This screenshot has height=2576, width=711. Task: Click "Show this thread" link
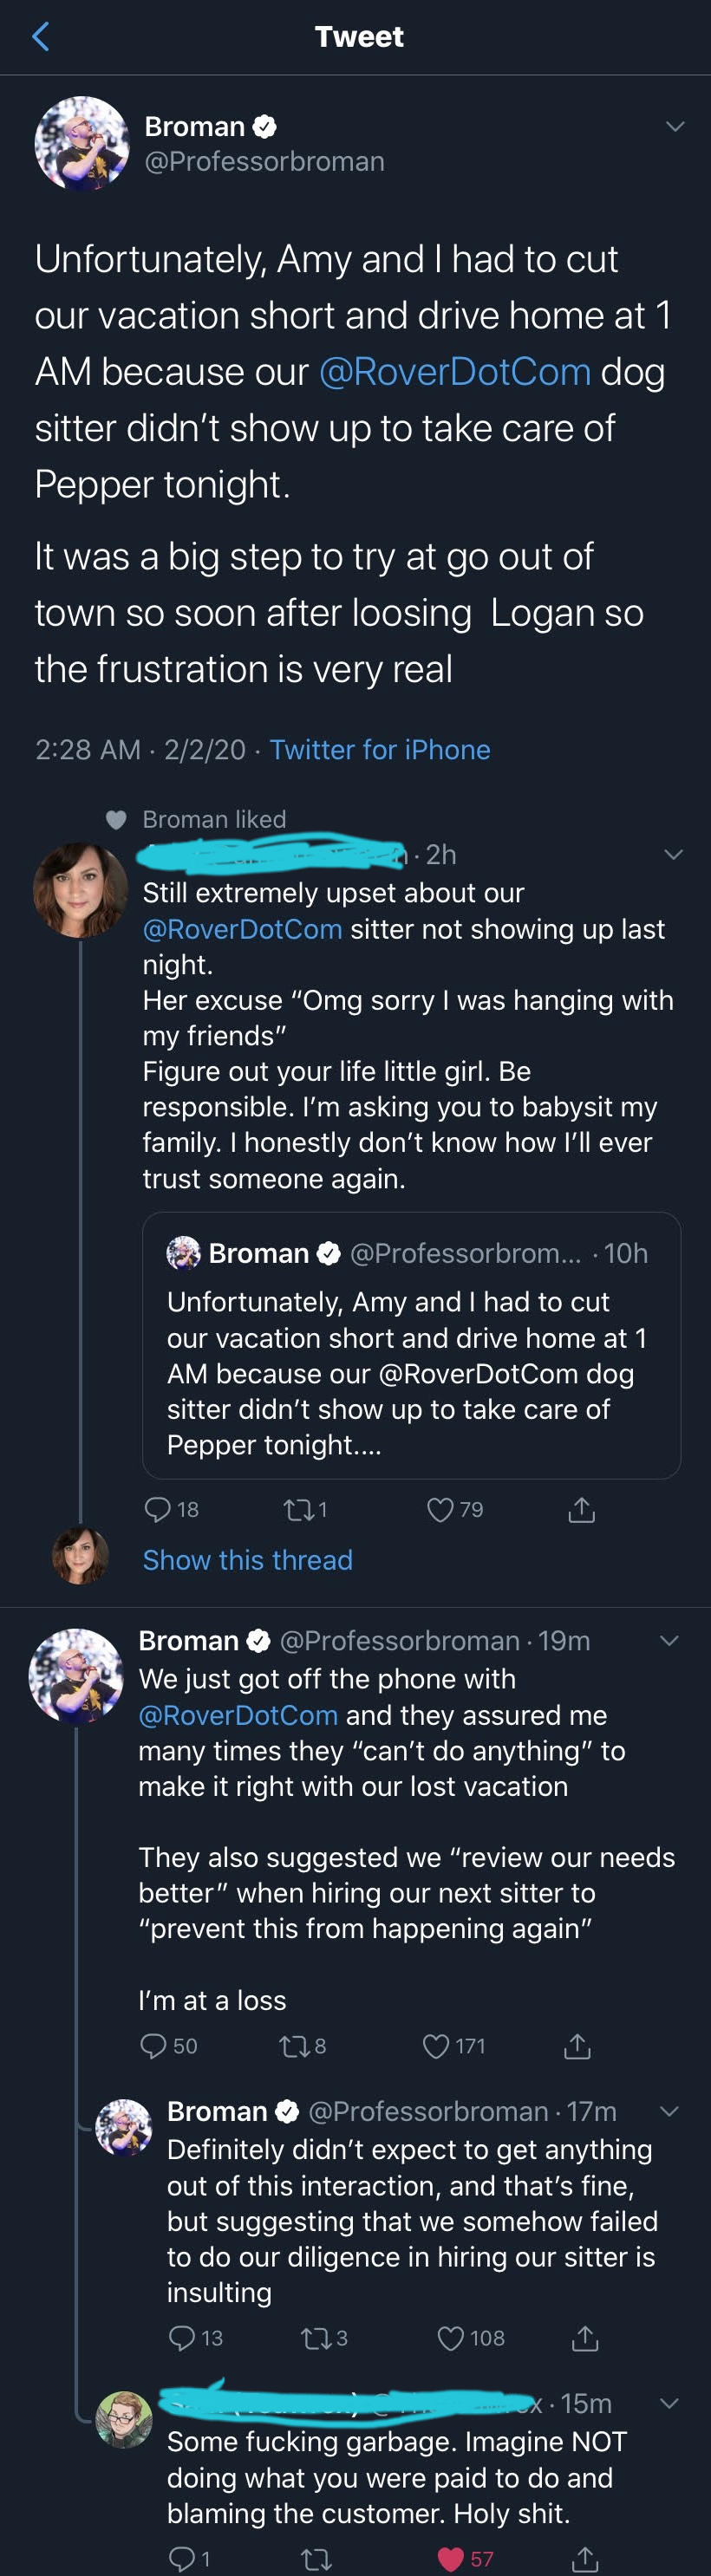pyautogui.click(x=247, y=1560)
